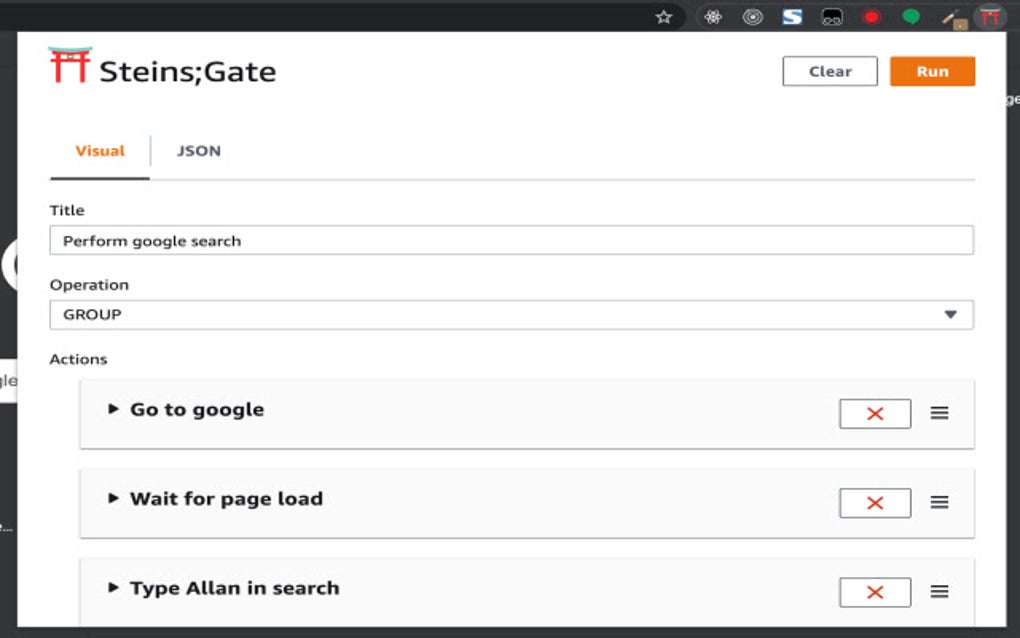Clear all configured actions
This screenshot has width=1020, height=638.
tap(829, 71)
